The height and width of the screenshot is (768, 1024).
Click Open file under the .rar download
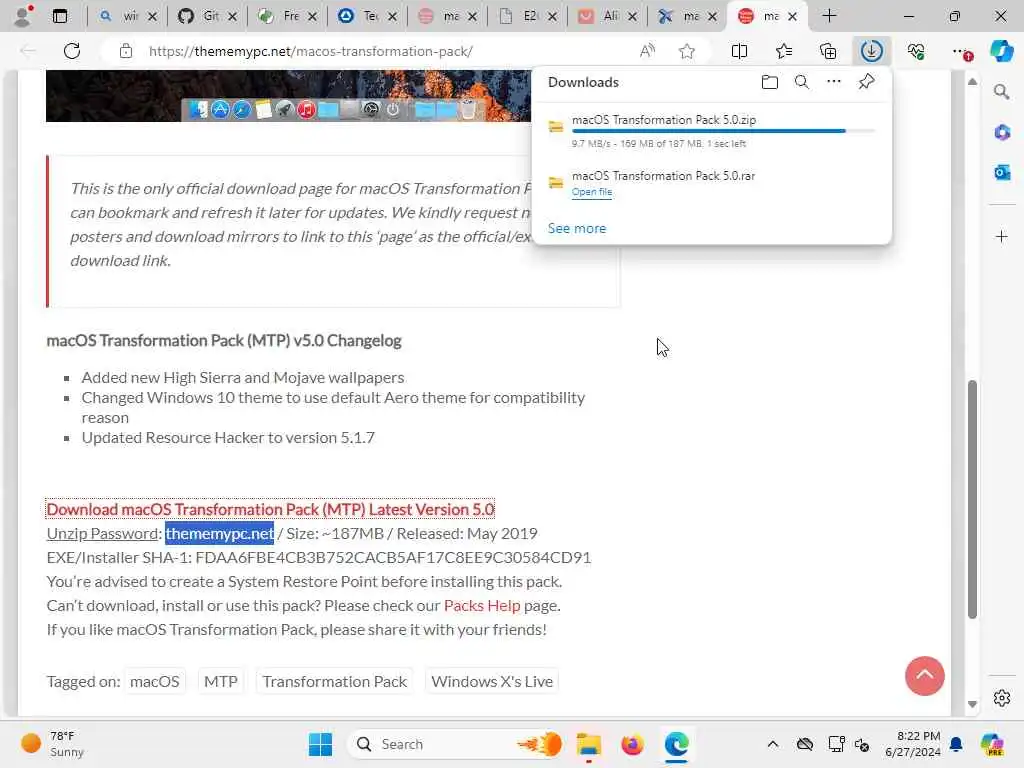(592, 192)
